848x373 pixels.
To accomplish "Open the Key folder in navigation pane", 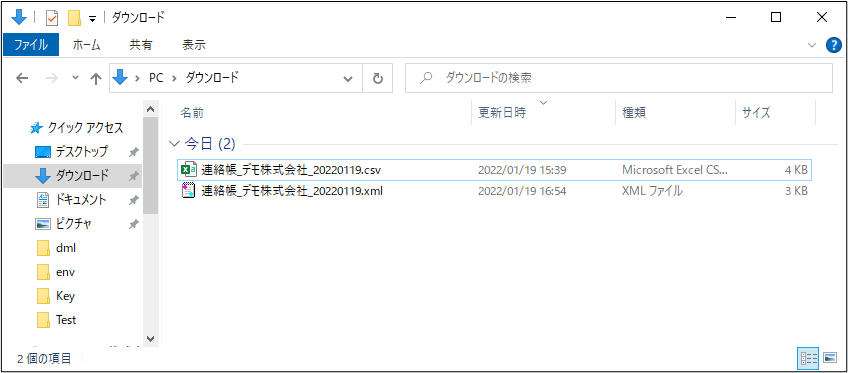I will click(x=65, y=296).
